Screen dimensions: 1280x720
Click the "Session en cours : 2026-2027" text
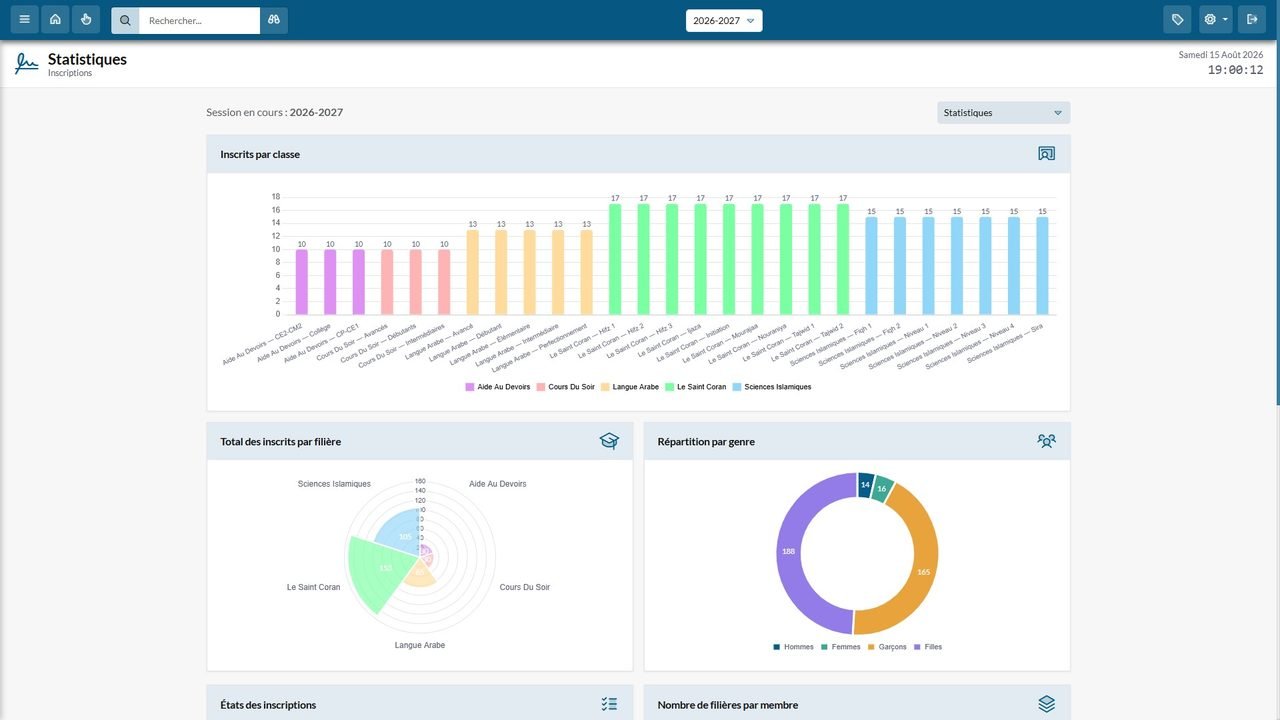click(x=275, y=112)
